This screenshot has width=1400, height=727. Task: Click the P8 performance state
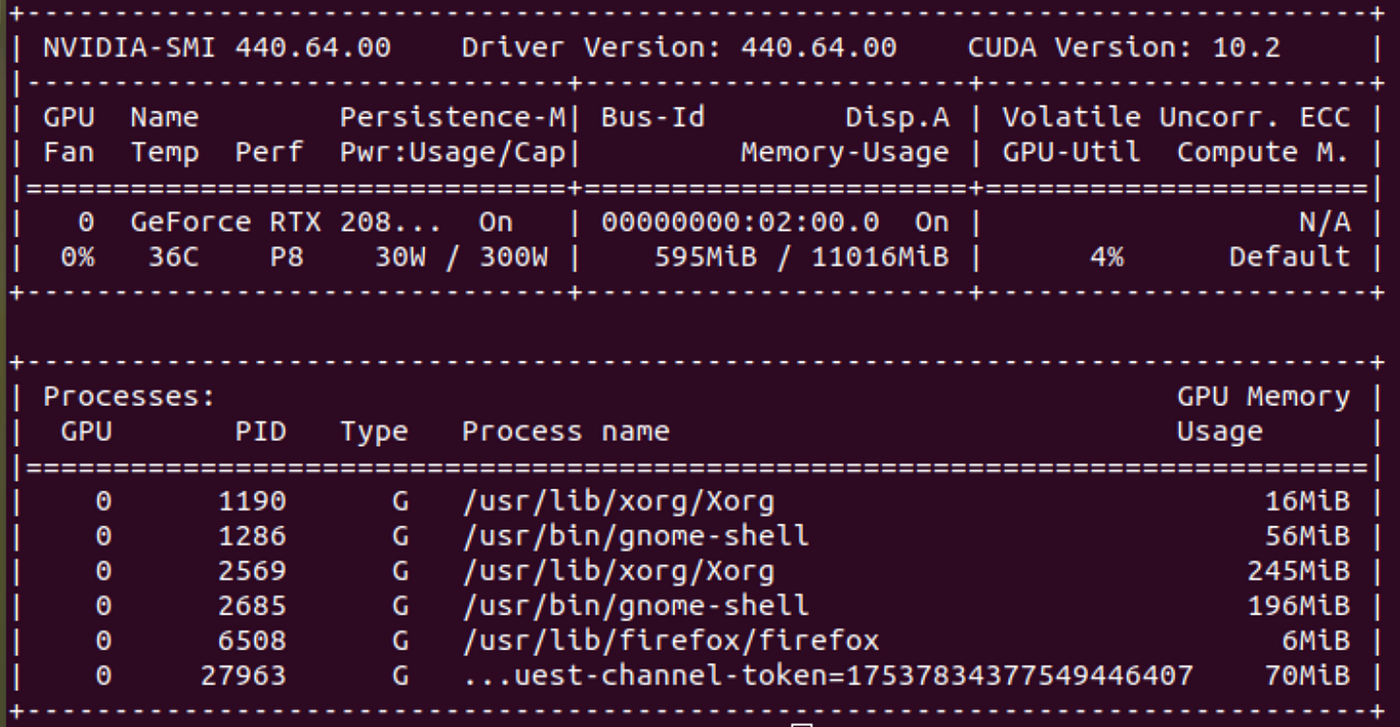point(286,257)
